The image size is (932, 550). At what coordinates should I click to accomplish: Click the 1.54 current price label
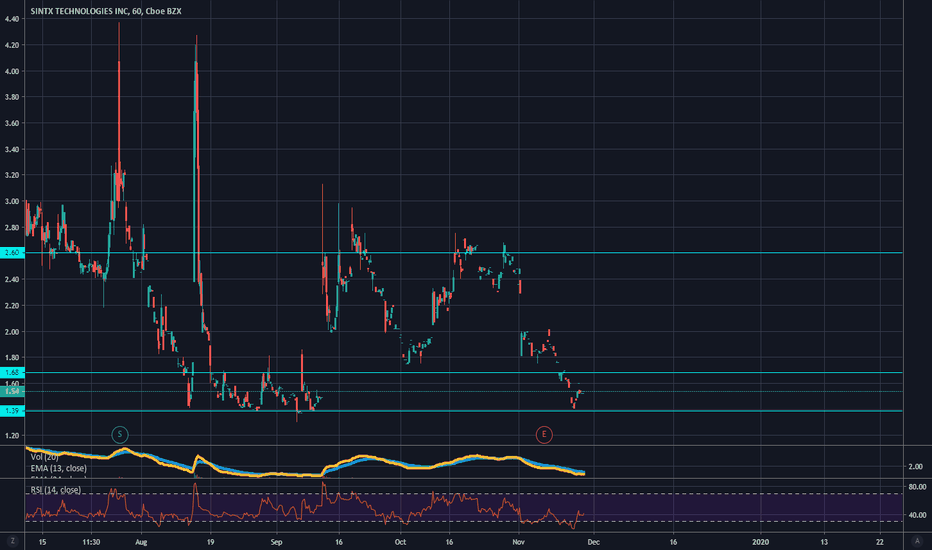(x=12, y=391)
